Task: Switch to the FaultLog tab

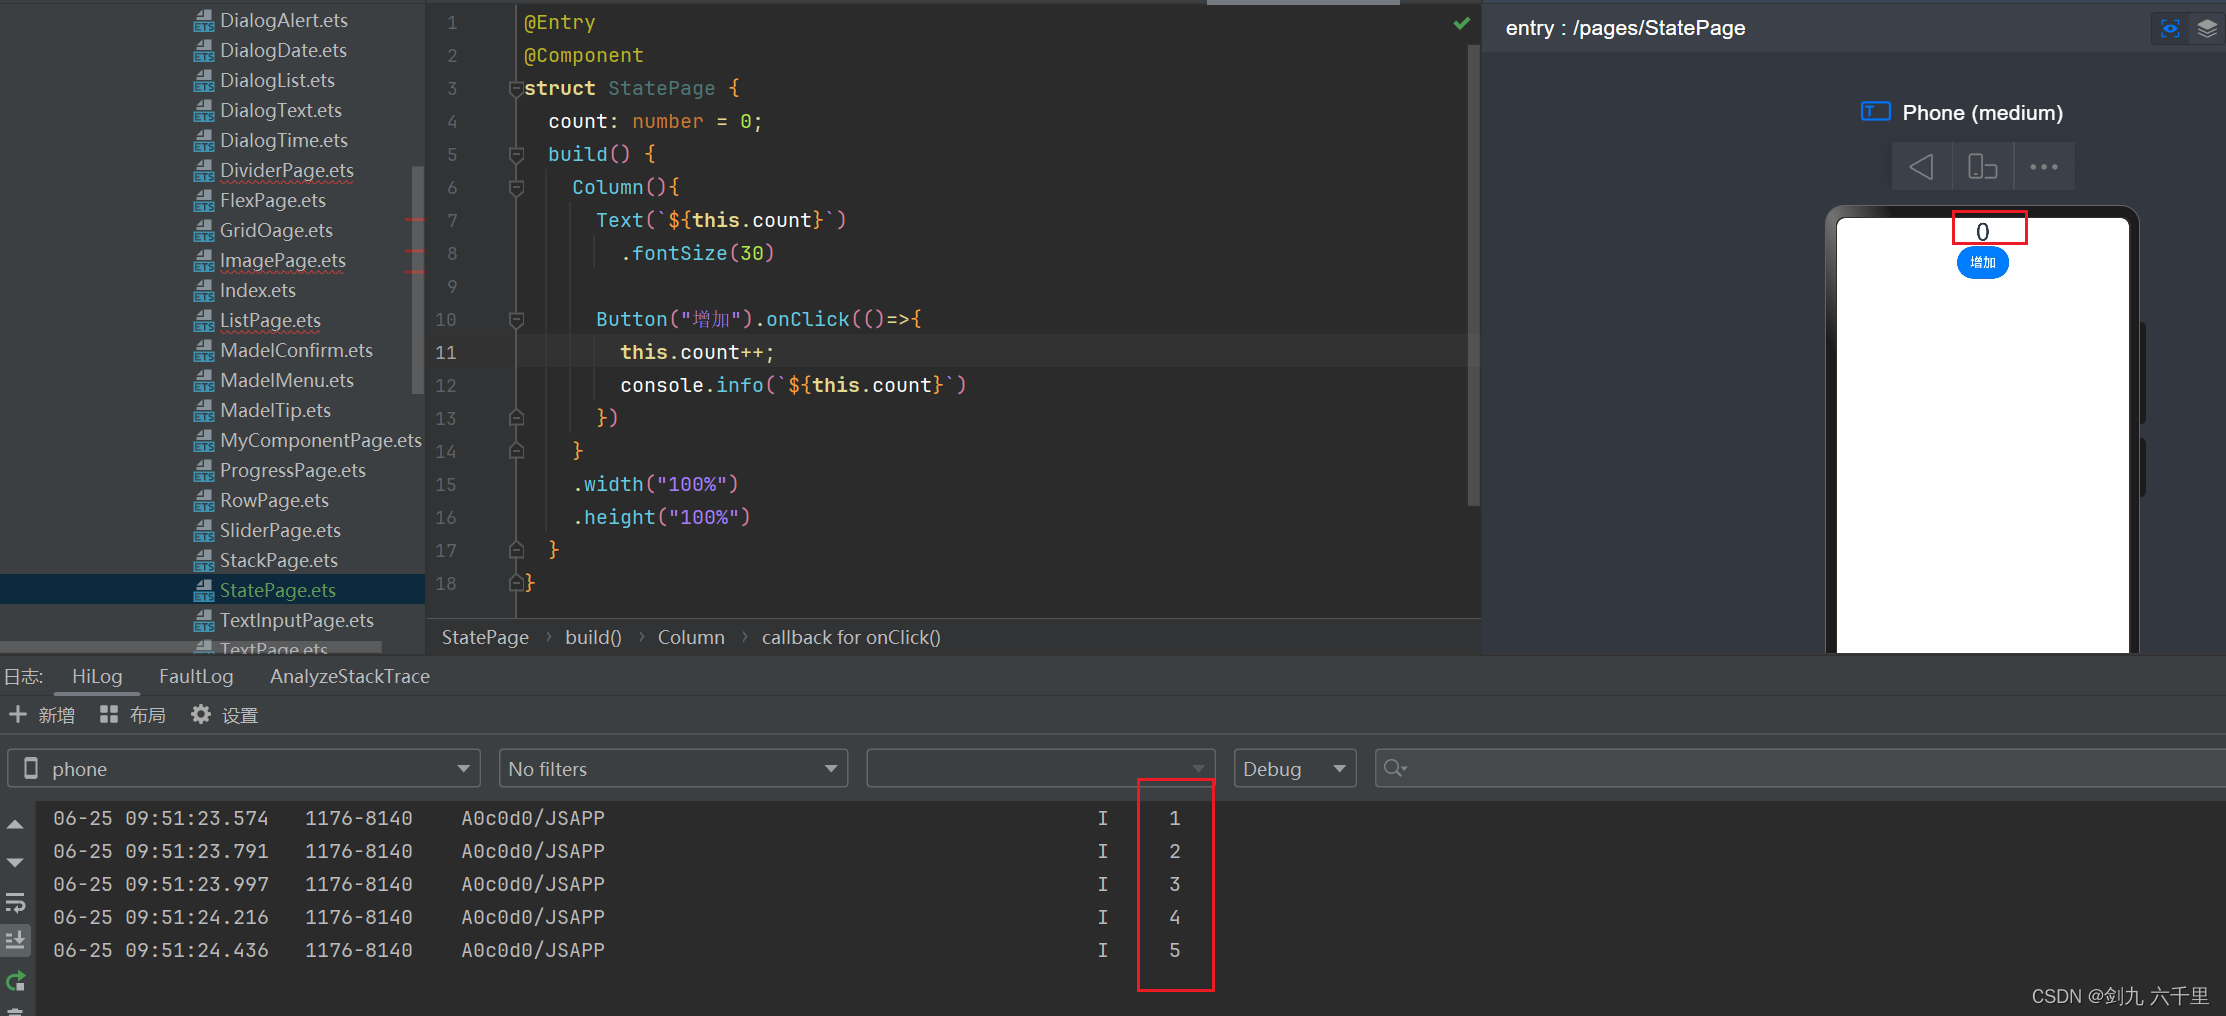Action: pos(196,676)
